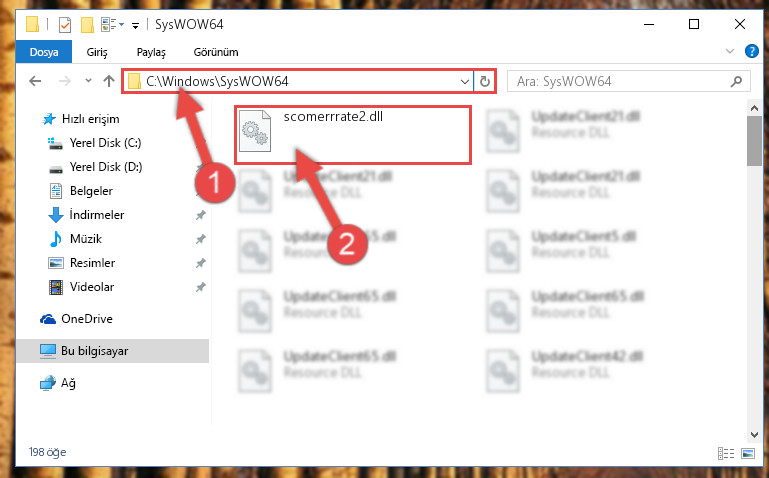The width and height of the screenshot is (769, 478).
Task: Expand the ribbon with the chevron
Action: pos(730,51)
